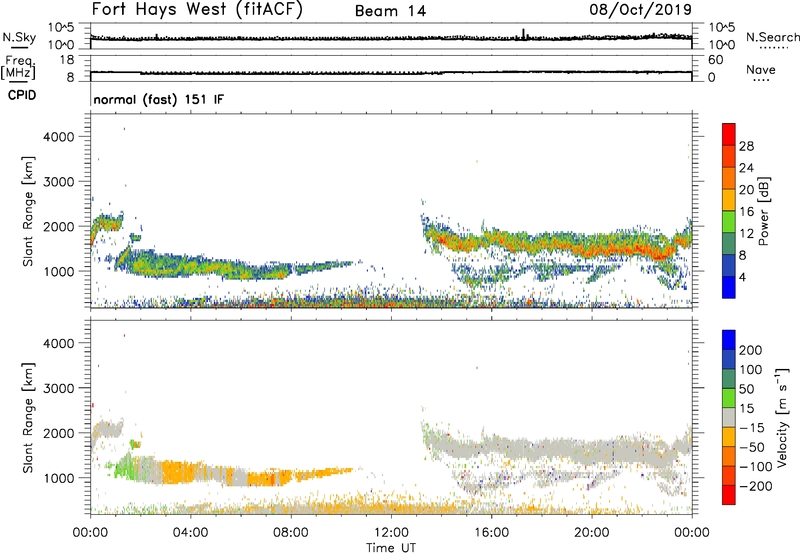
Task: Click 'normal (fast) 151 IF' text
Action: pos(158,99)
